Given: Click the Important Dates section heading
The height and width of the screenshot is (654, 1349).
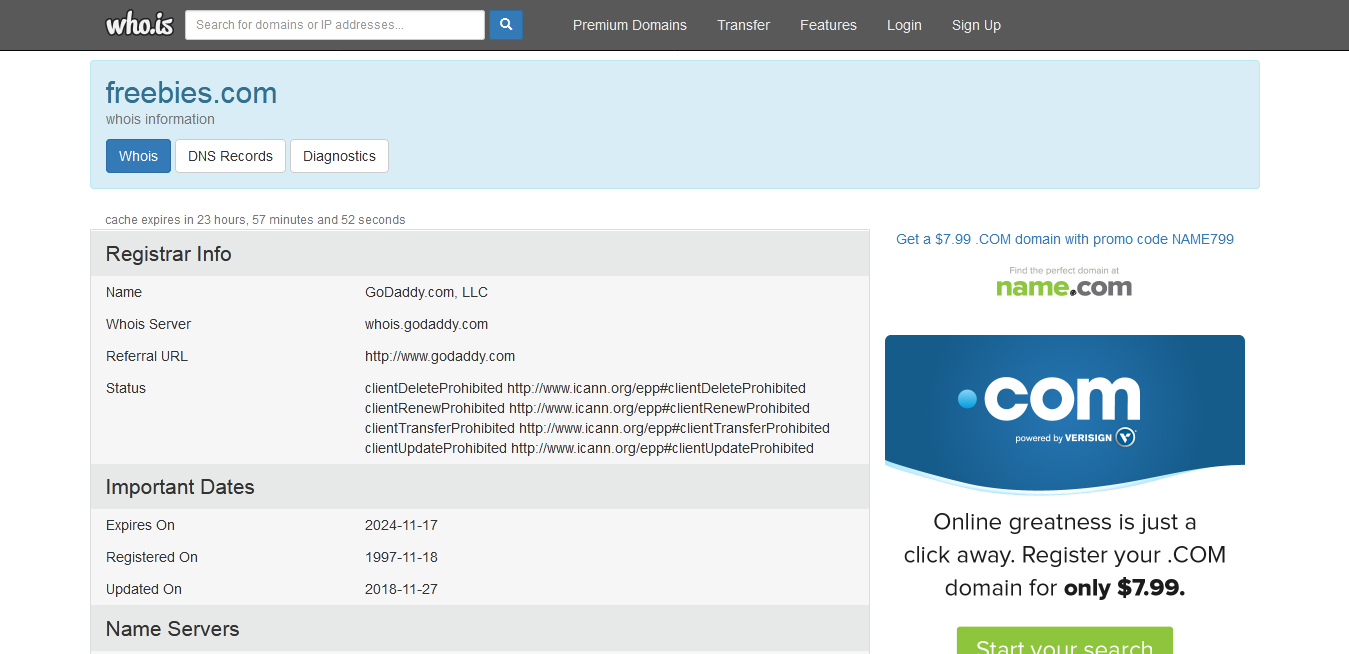Looking at the screenshot, I should (180, 487).
